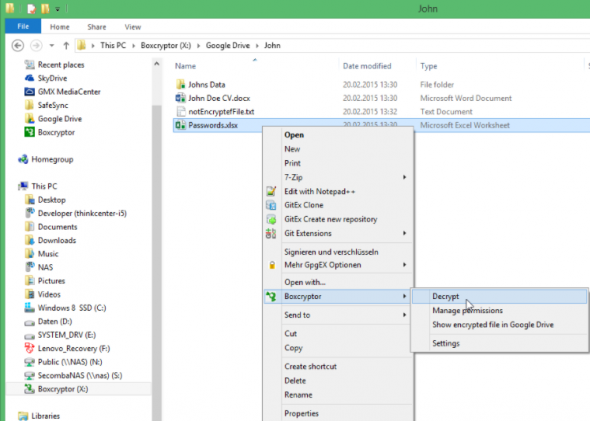Open recent locations dropdown arrow
The width and height of the screenshot is (590, 421).
(52, 46)
